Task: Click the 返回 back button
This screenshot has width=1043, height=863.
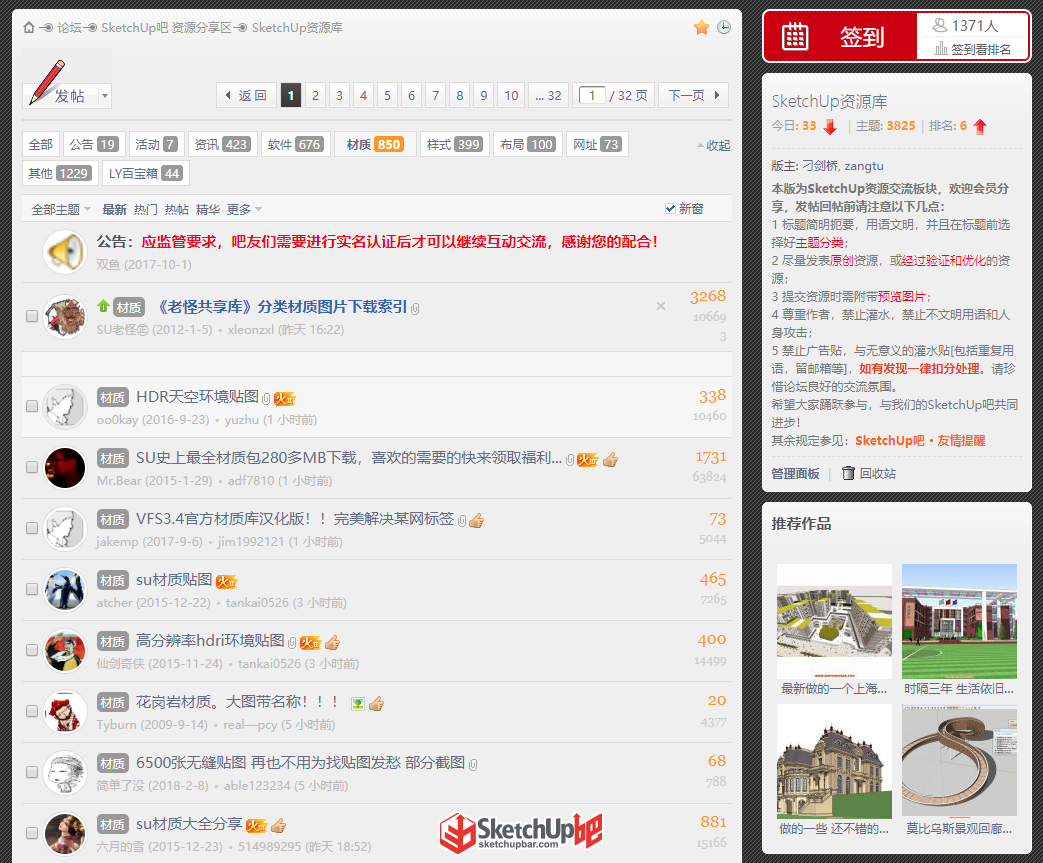Action: [x=246, y=95]
